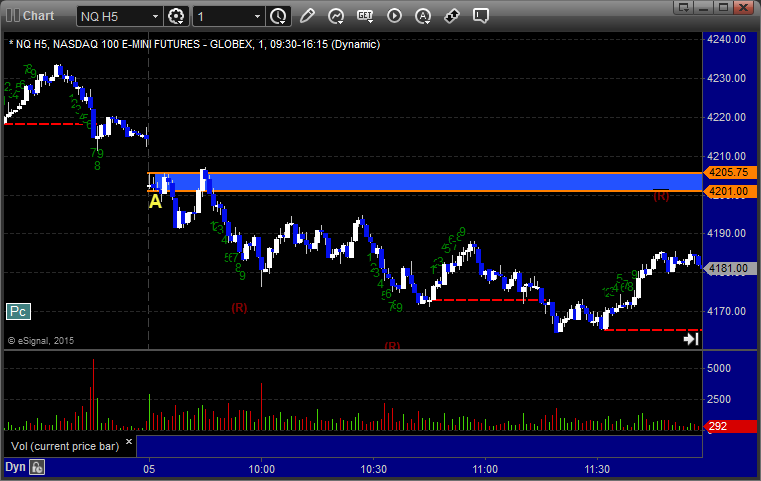761x481 pixels.
Task: Click the symbol settings gear icon
Action: click(176, 16)
